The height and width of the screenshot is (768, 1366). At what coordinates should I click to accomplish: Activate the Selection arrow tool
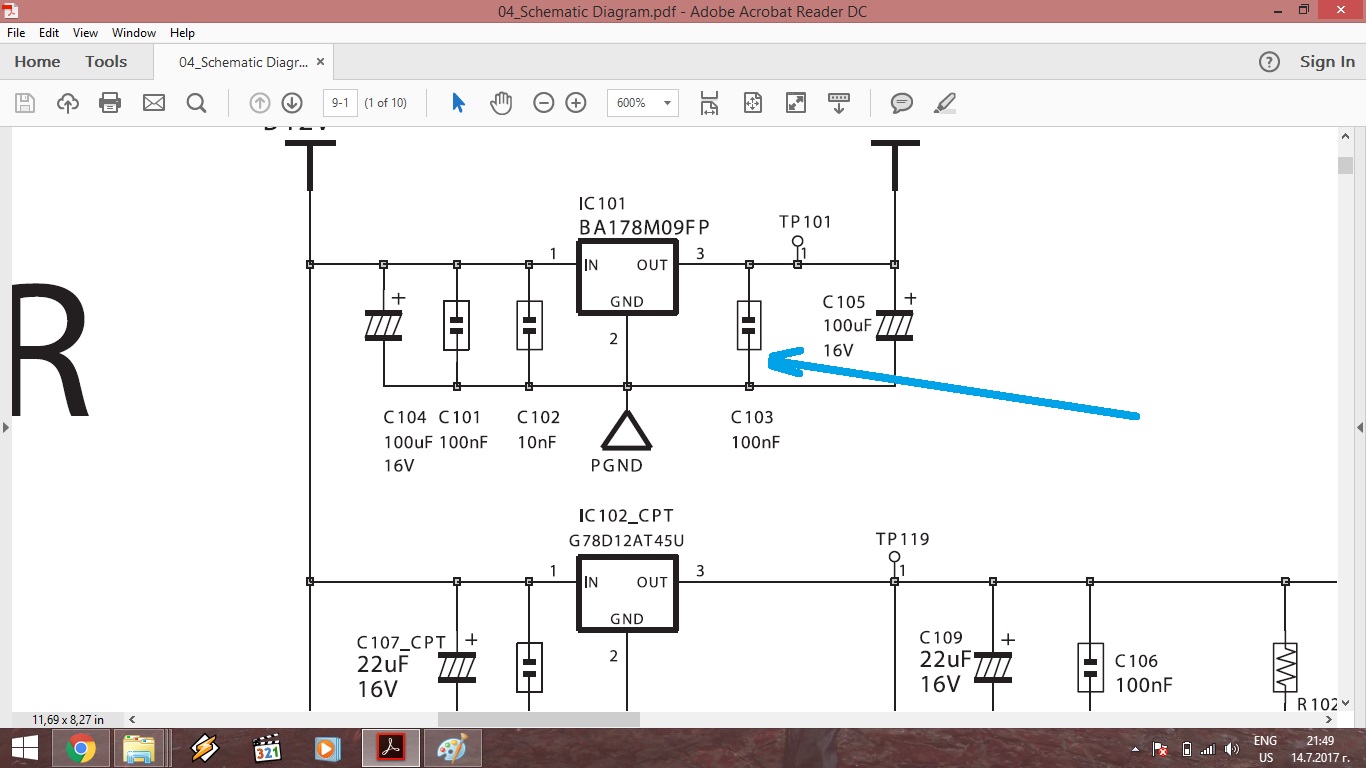[x=459, y=103]
